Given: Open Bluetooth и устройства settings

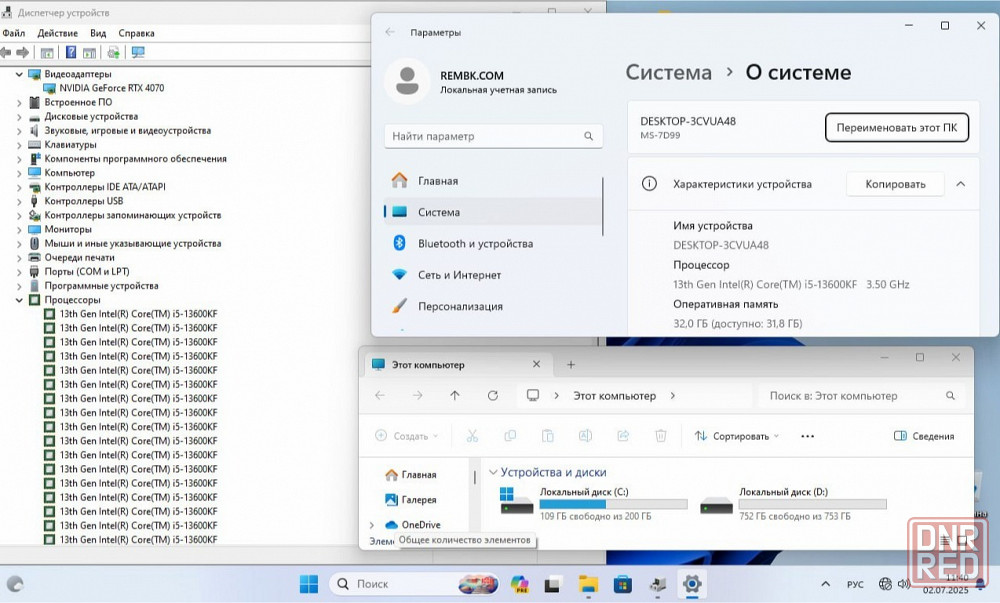Looking at the screenshot, I should tap(475, 243).
